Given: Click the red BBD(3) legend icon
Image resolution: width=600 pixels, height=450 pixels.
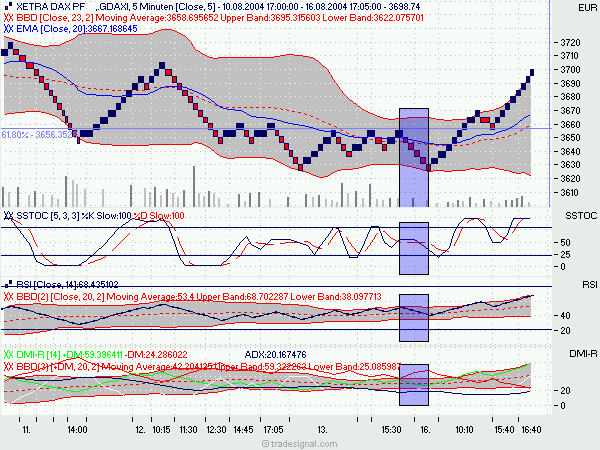Looking at the screenshot, I should [x=8, y=367].
